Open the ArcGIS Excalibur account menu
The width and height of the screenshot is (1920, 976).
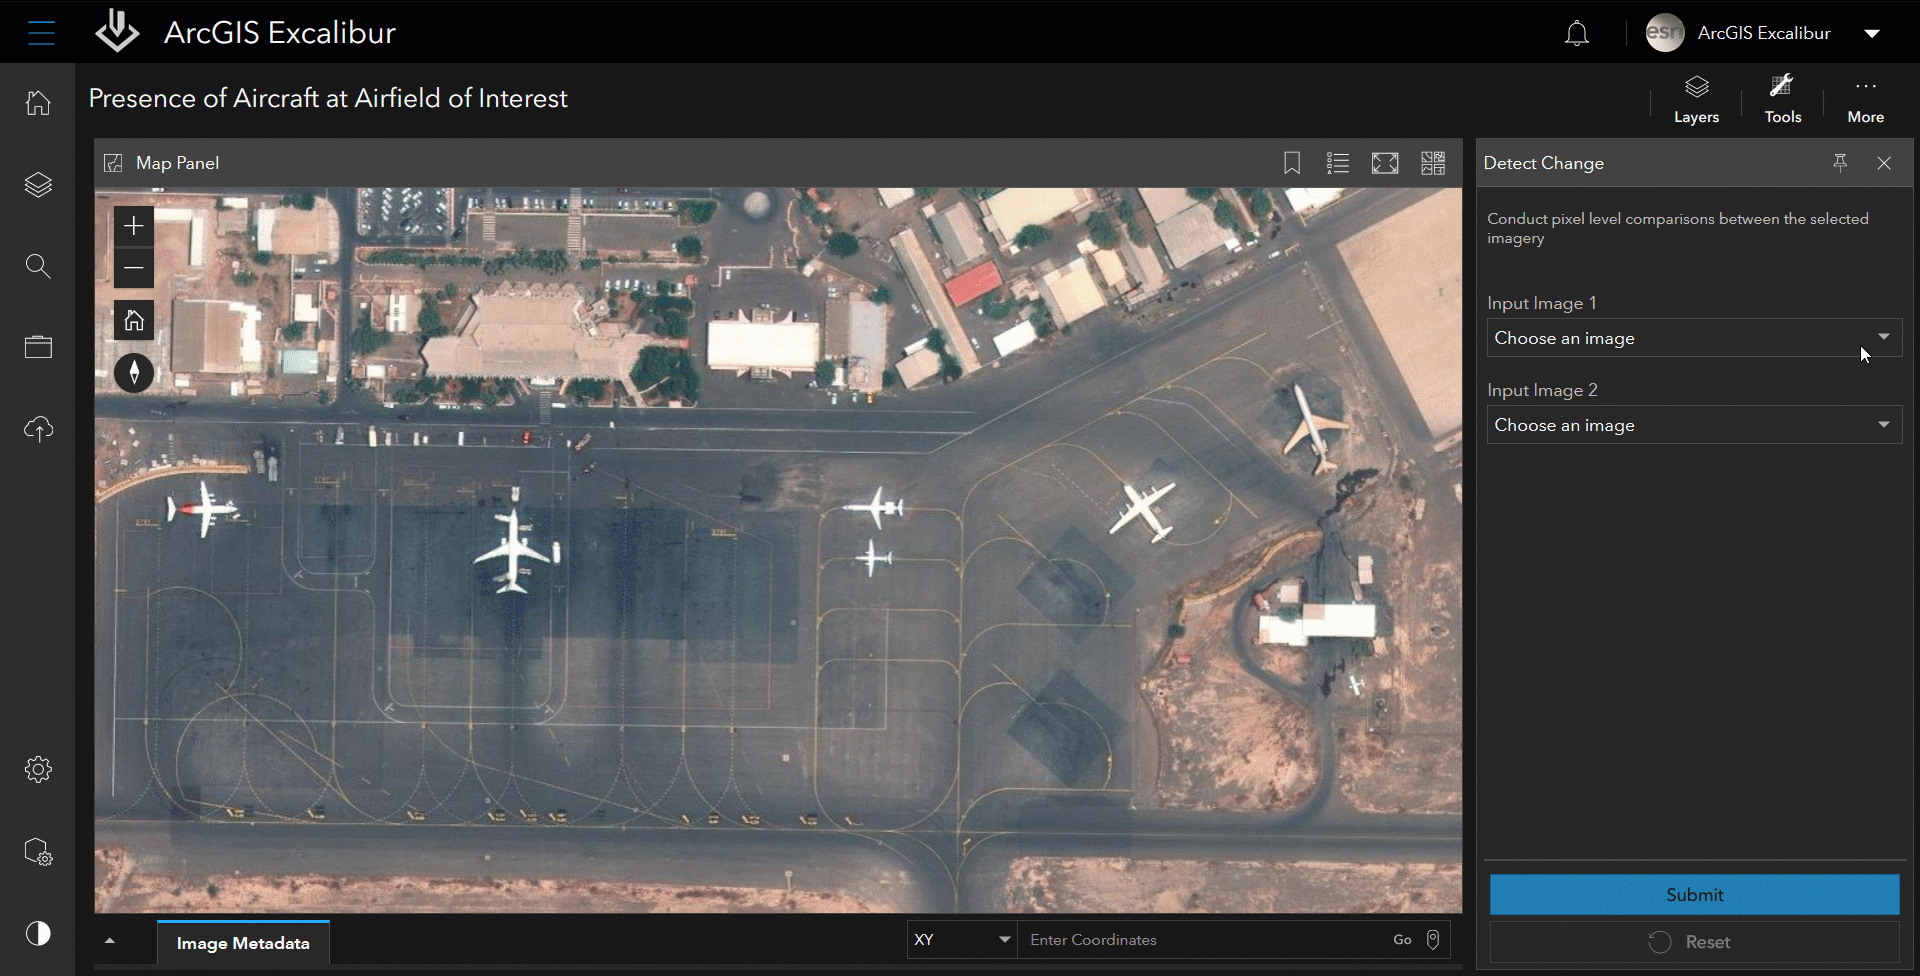click(x=1871, y=33)
